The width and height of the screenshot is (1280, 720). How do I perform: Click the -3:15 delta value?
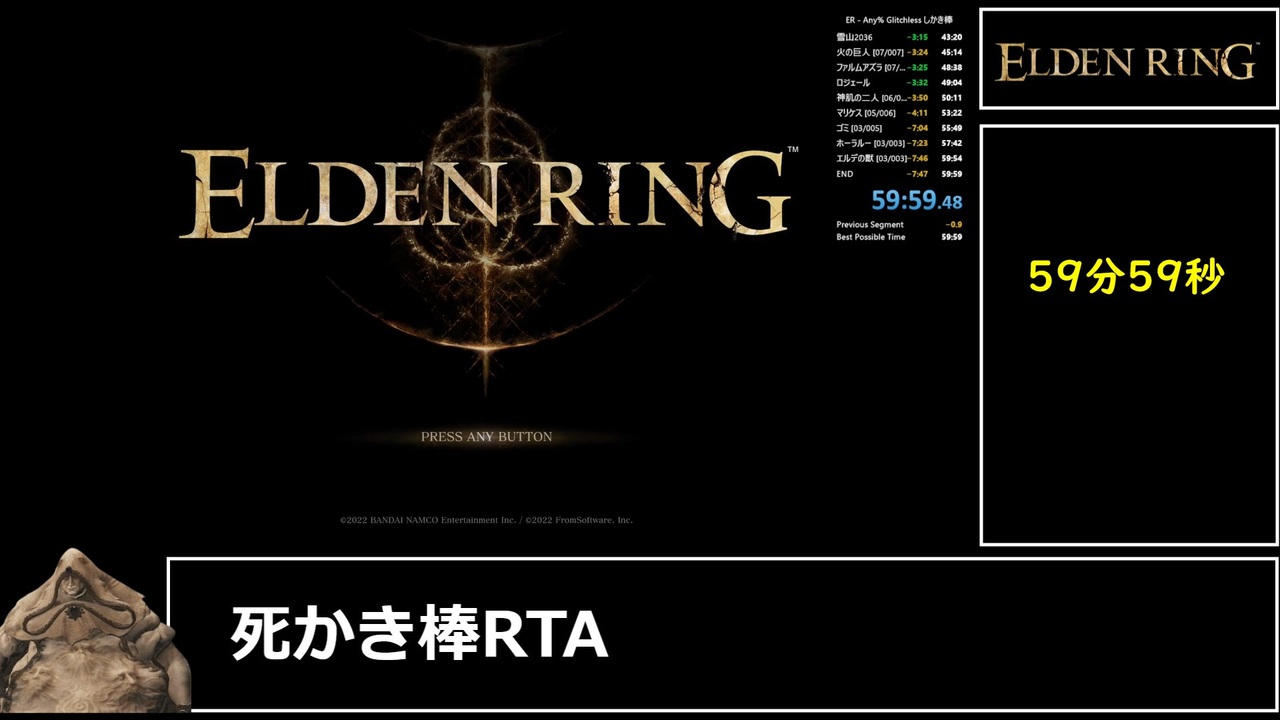point(916,37)
